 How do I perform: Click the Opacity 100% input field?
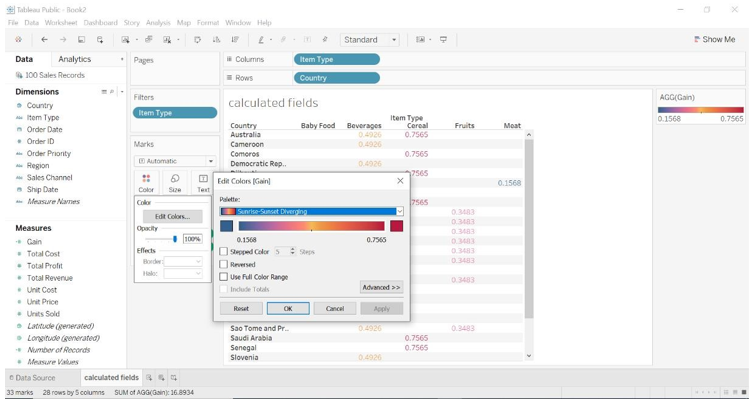click(192, 239)
